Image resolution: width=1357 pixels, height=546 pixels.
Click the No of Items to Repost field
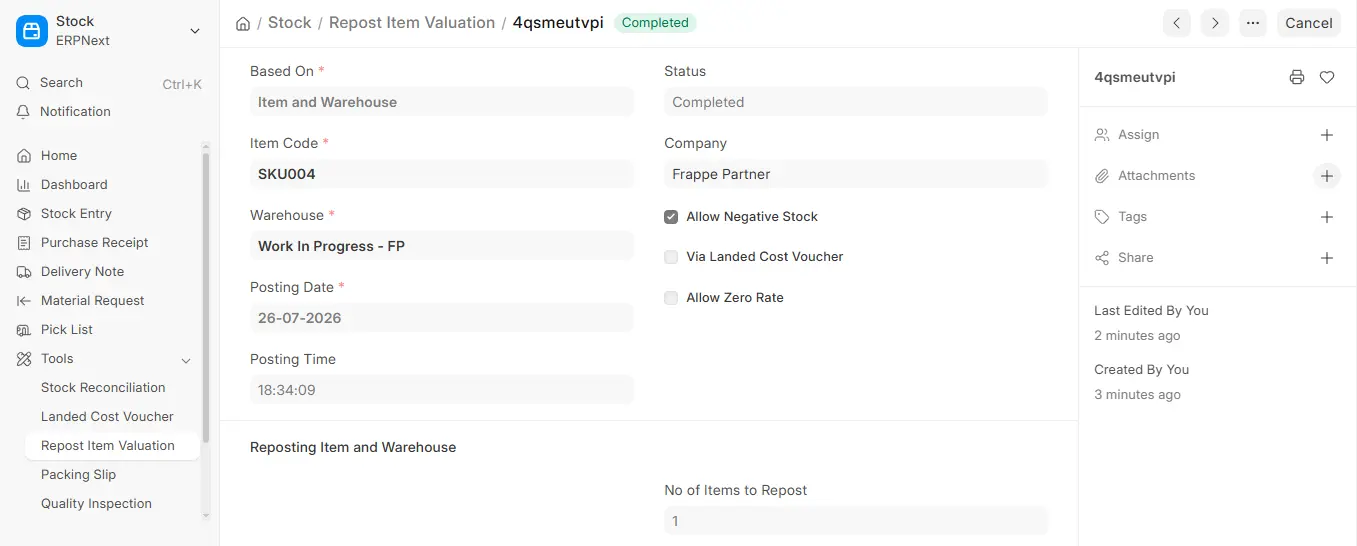(856, 521)
